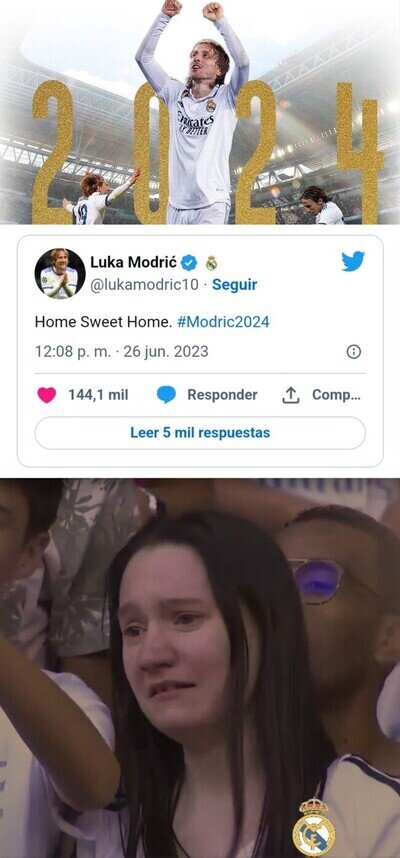Click the crest icon beside the verified badge
The image size is (400, 858).
click(211, 263)
